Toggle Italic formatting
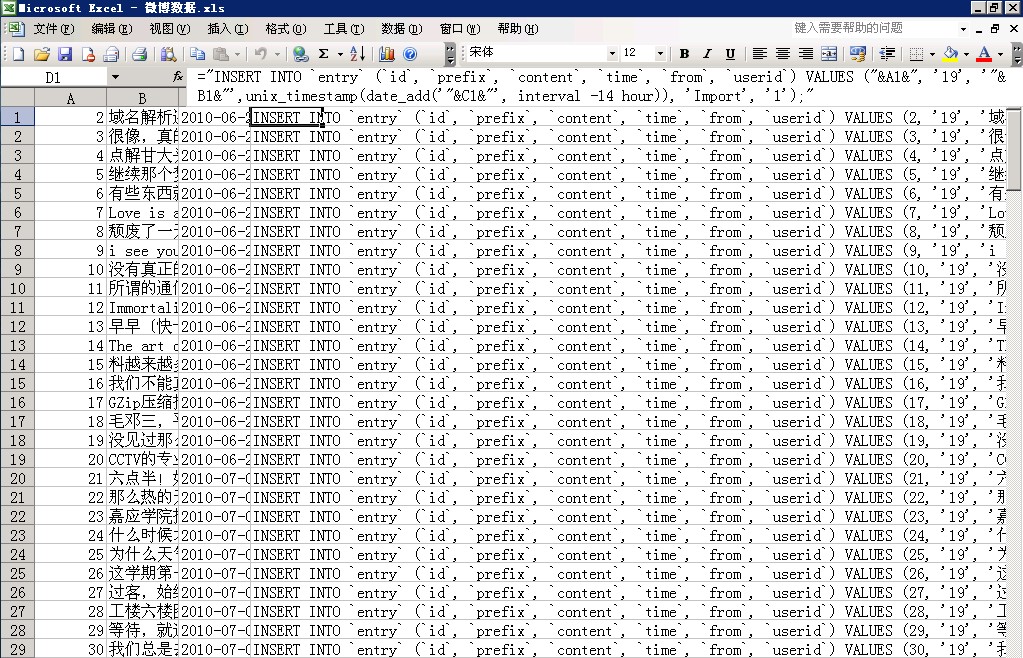 click(707, 54)
